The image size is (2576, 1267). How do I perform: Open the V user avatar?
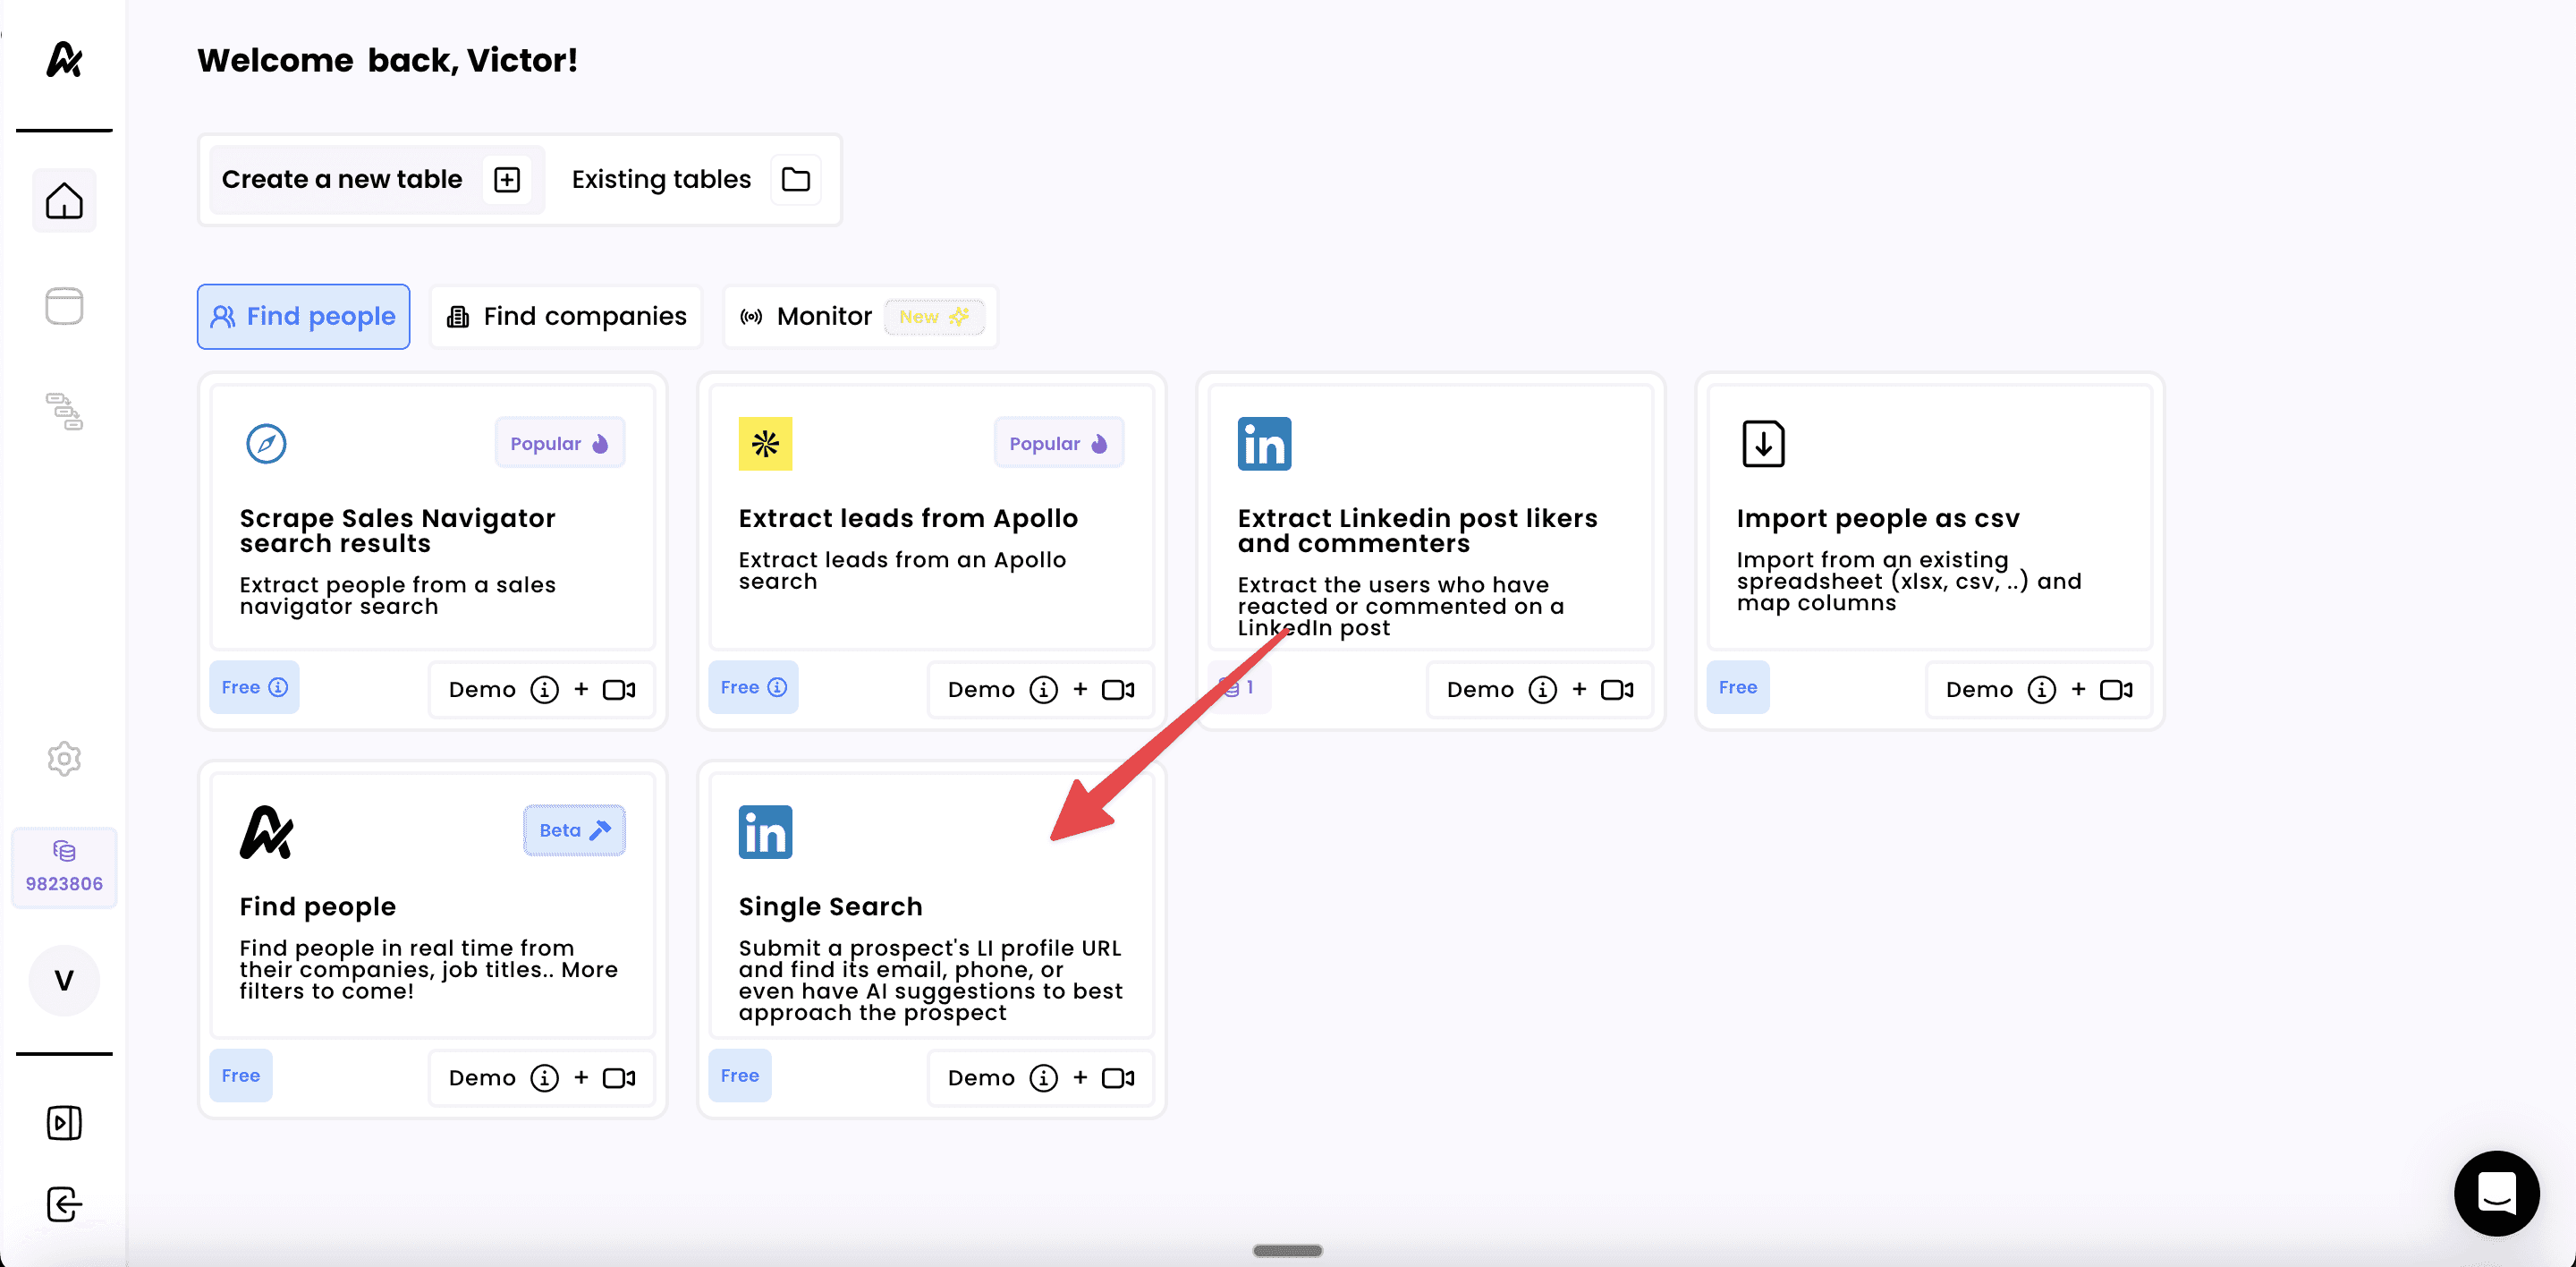[x=64, y=980]
